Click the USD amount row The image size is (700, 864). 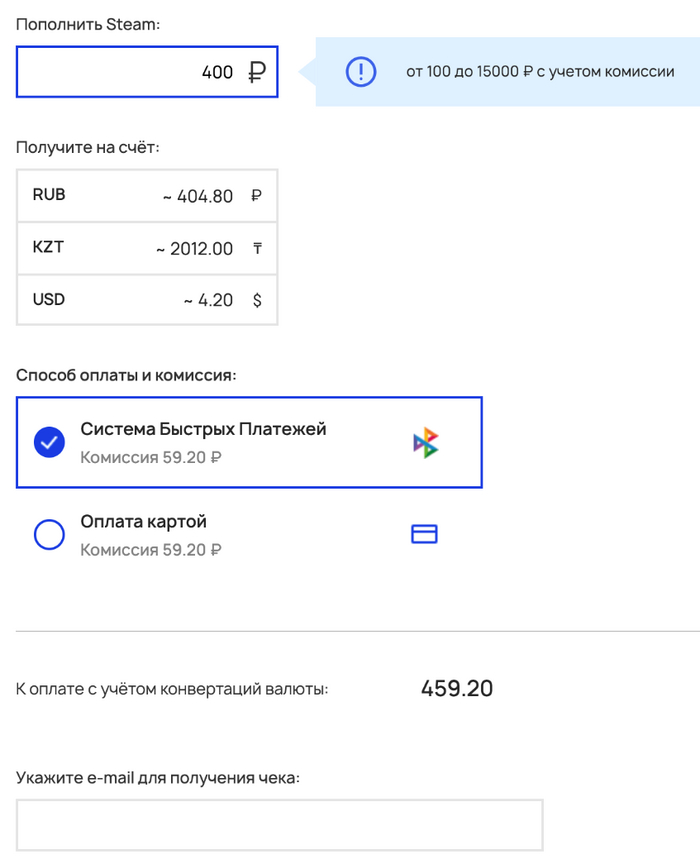pos(147,300)
